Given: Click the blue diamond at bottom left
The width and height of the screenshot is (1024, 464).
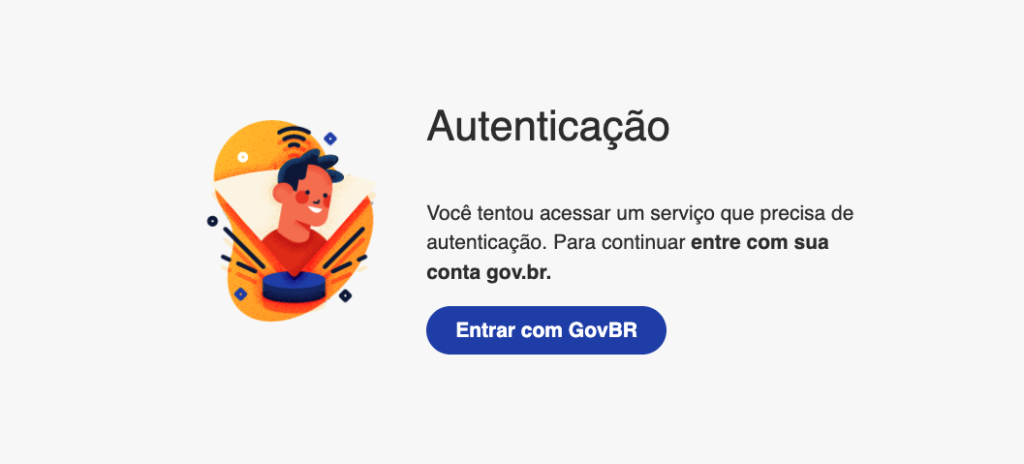Looking at the screenshot, I should [240, 294].
